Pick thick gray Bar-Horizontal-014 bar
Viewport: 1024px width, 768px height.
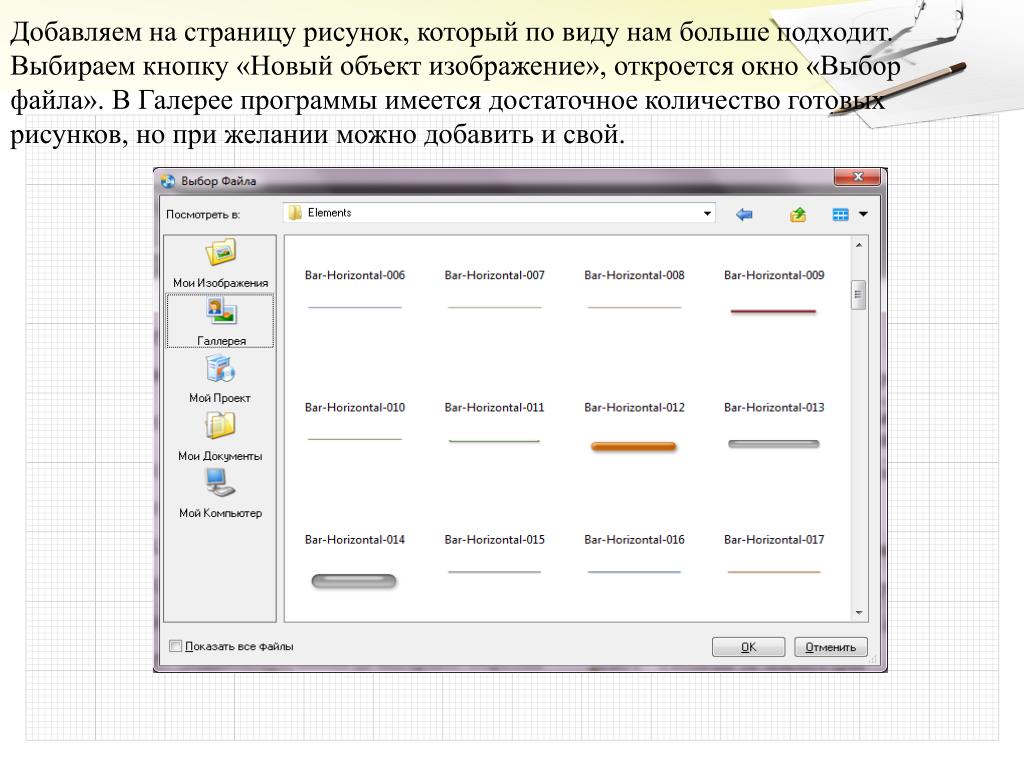[x=354, y=581]
